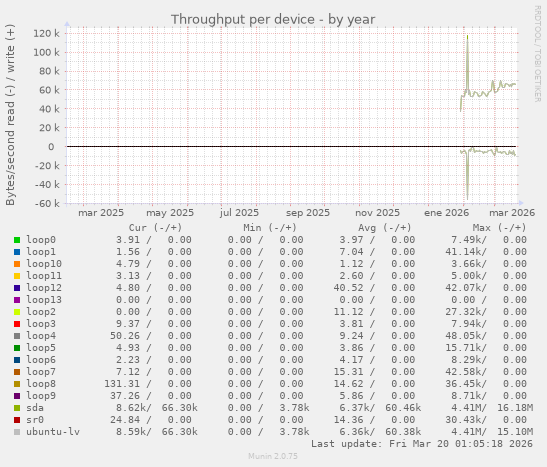Image resolution: width=547 pixels, height=467 pixels.
Task: Select the loop10 legend label
Action: (44, 264)
